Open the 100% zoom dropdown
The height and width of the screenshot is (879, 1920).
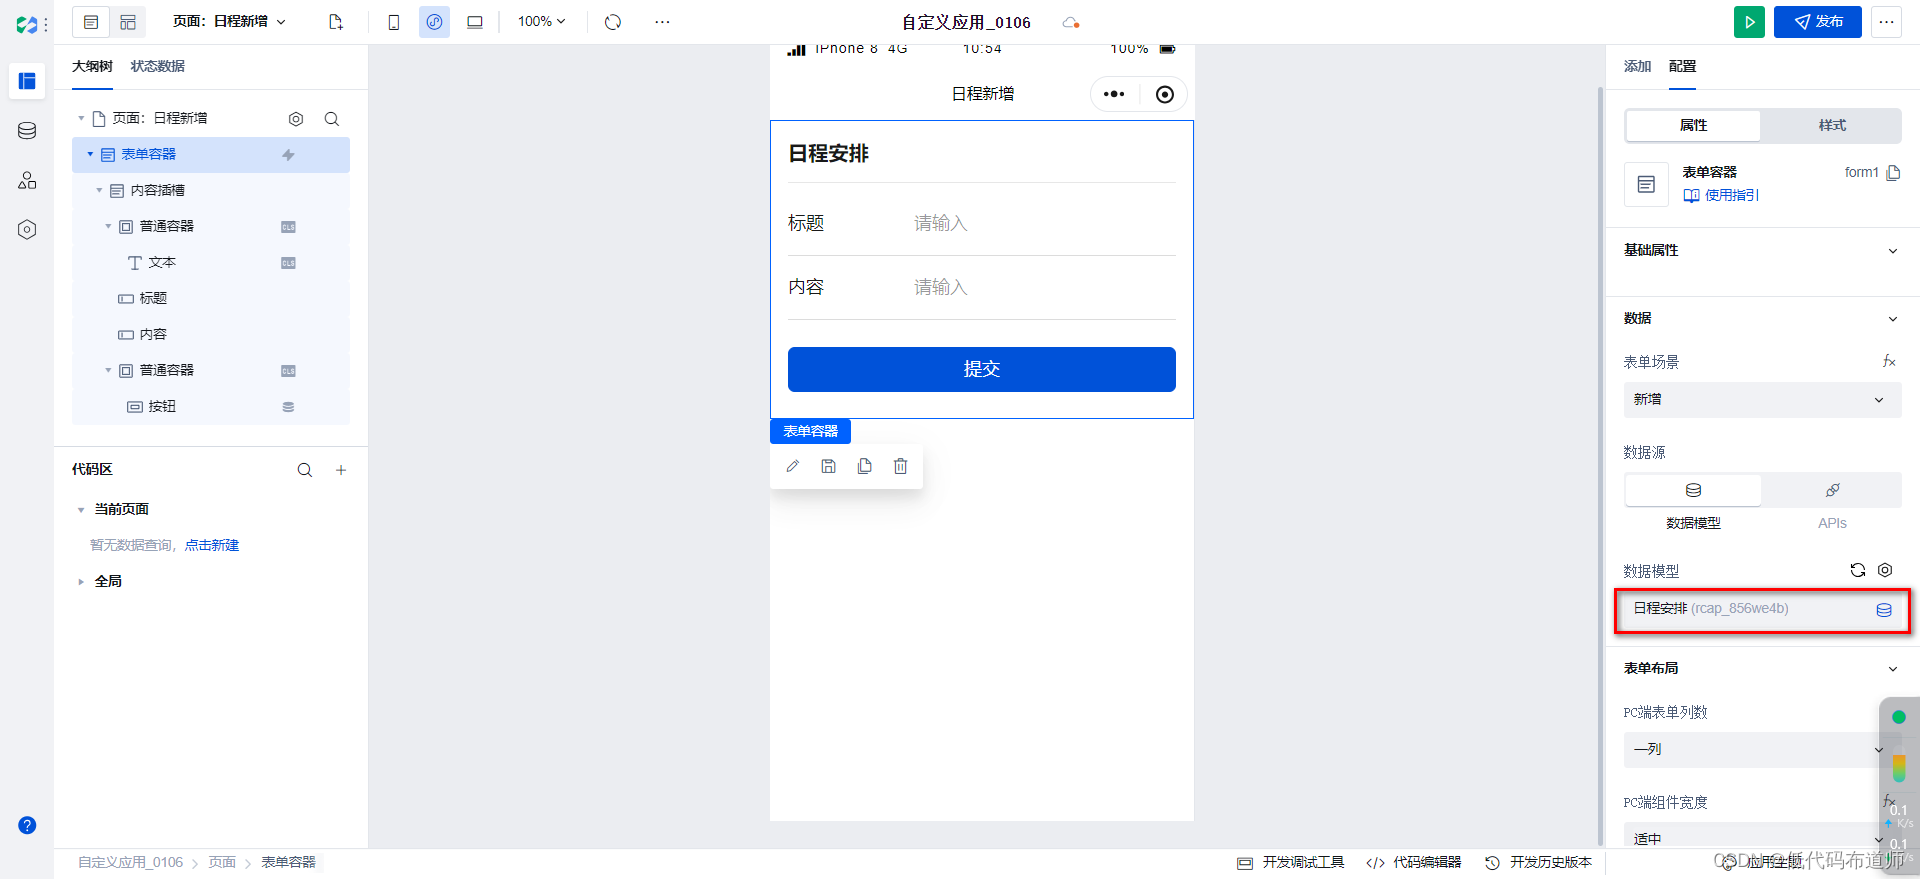tap(542, 22)
